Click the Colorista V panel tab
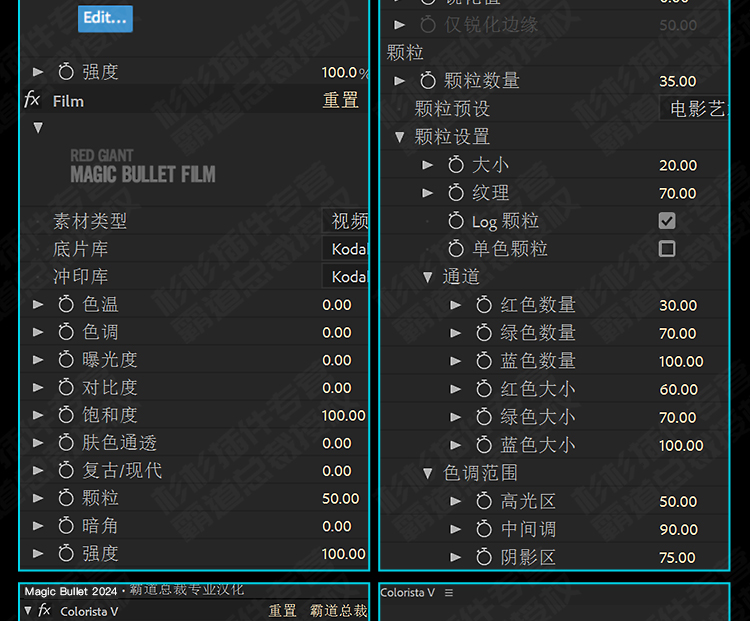Image resolution: width=750 pixels, height=621 pixels. coord(408,593)
